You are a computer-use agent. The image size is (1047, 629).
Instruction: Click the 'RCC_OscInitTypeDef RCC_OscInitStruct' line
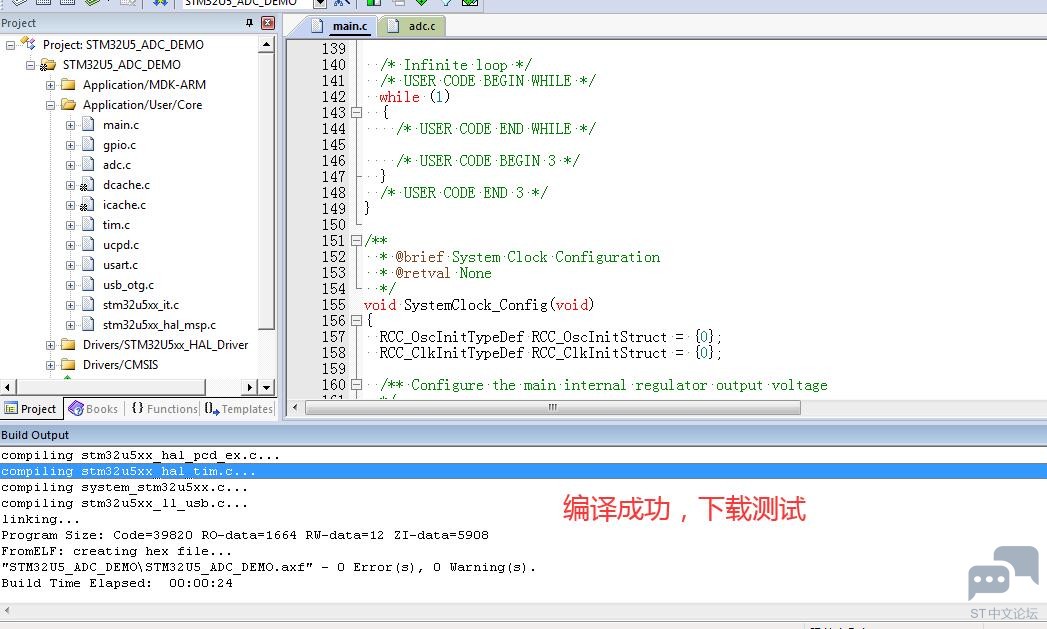pos(550,337)
